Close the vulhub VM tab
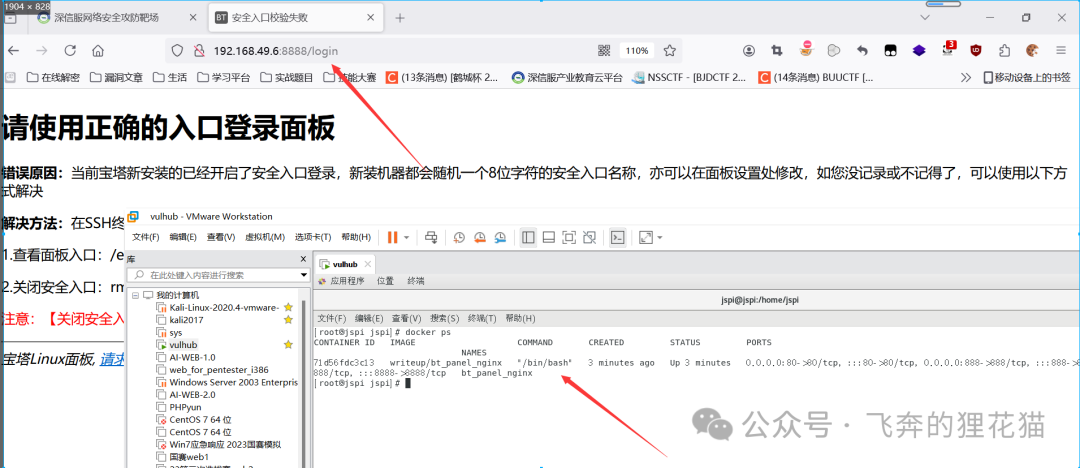This screenshot has height=468, width=1080. [x=368, y=264]
